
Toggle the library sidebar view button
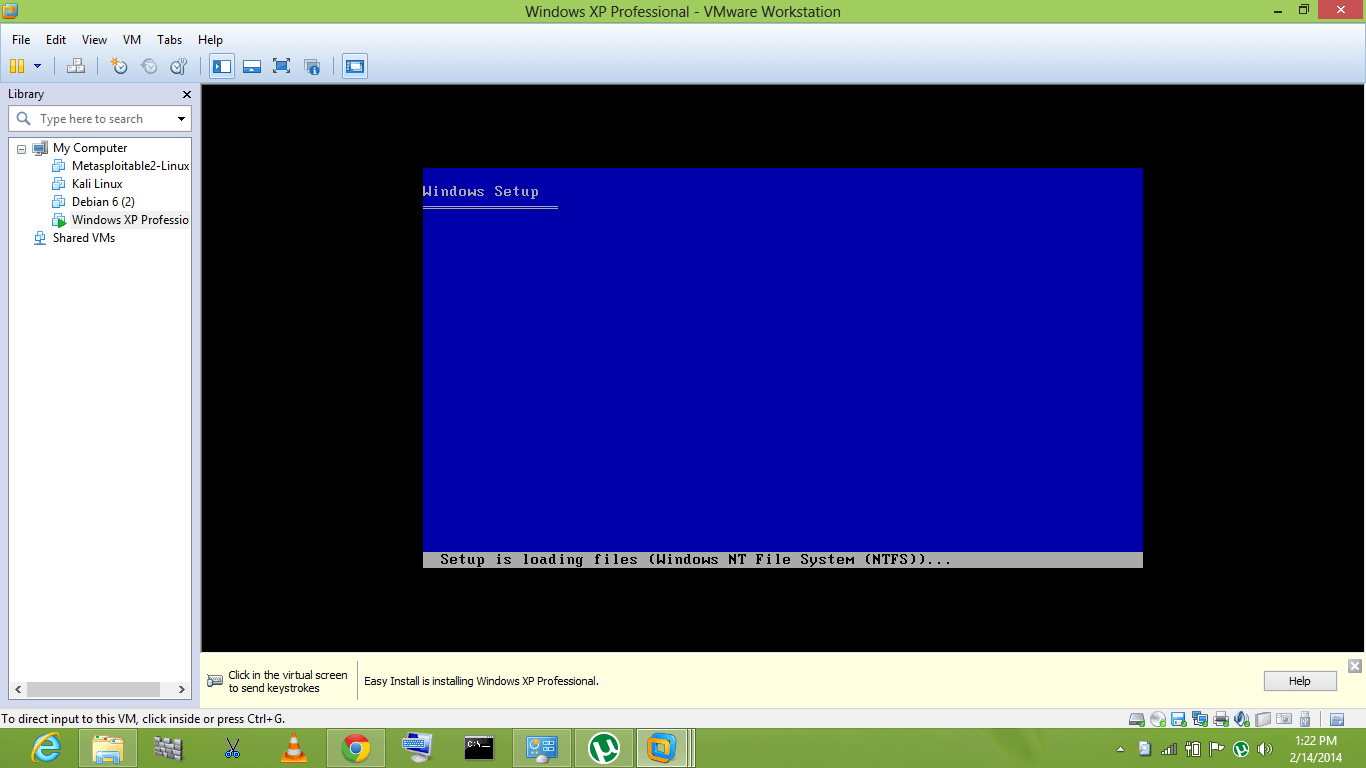222,66
